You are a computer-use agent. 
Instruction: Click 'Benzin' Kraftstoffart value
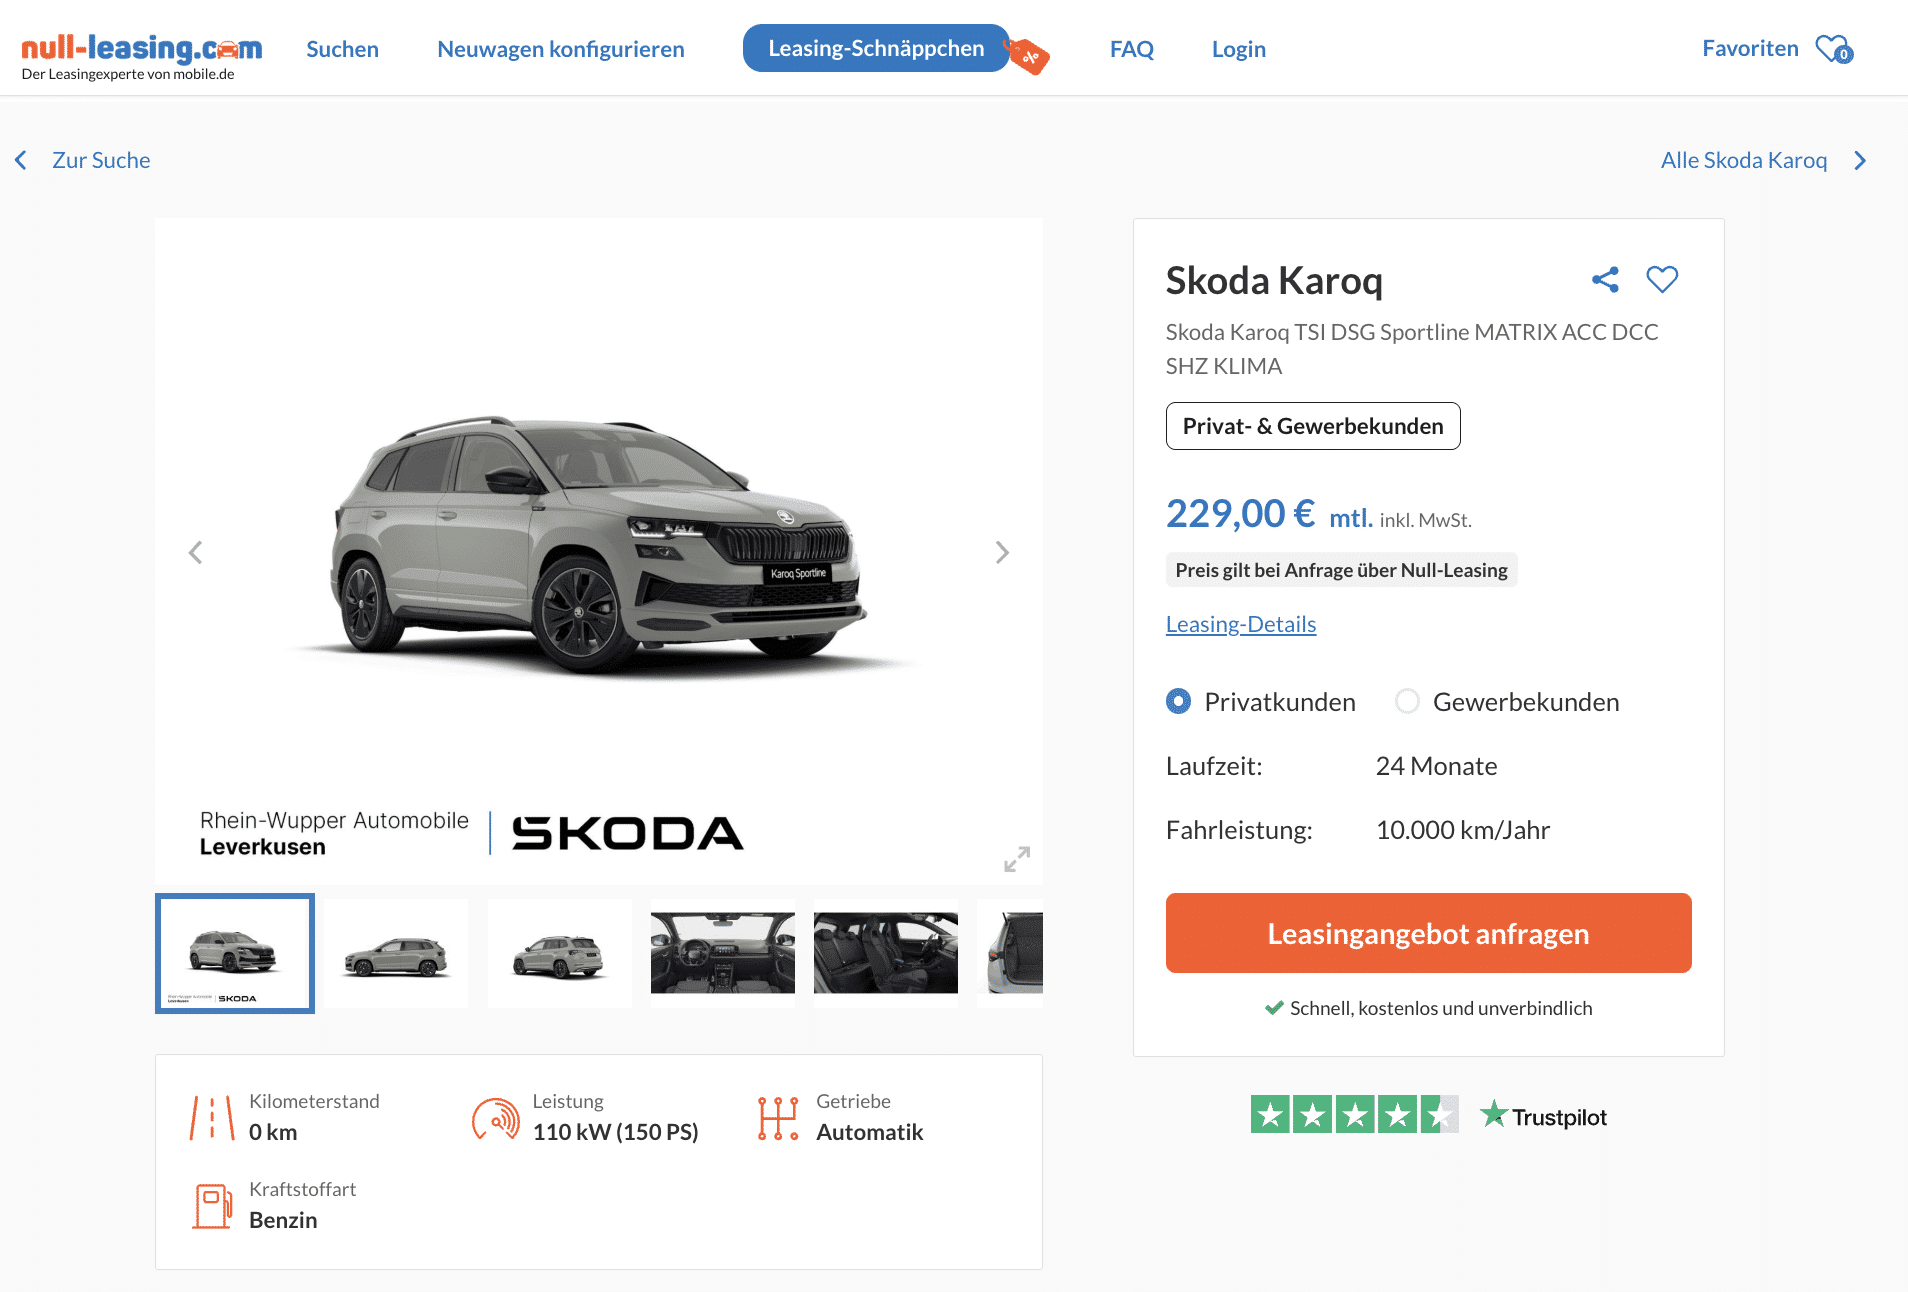[283, 1220]
